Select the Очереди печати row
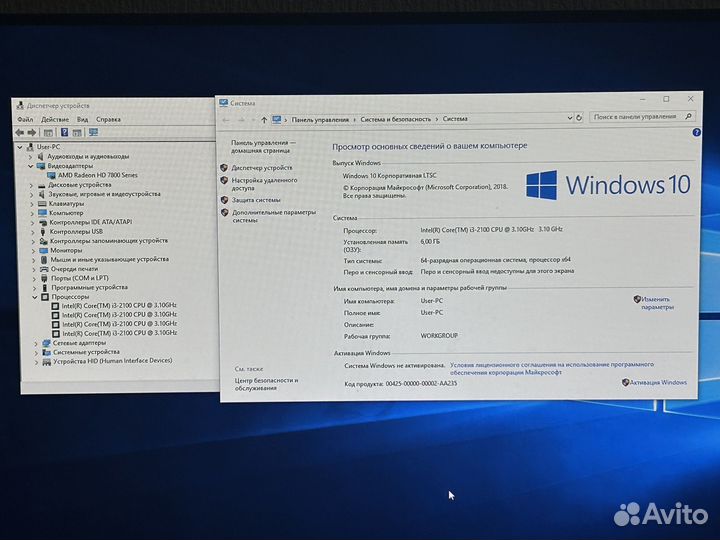The height and width of the screenshot is (540, 720). point(74,269)
